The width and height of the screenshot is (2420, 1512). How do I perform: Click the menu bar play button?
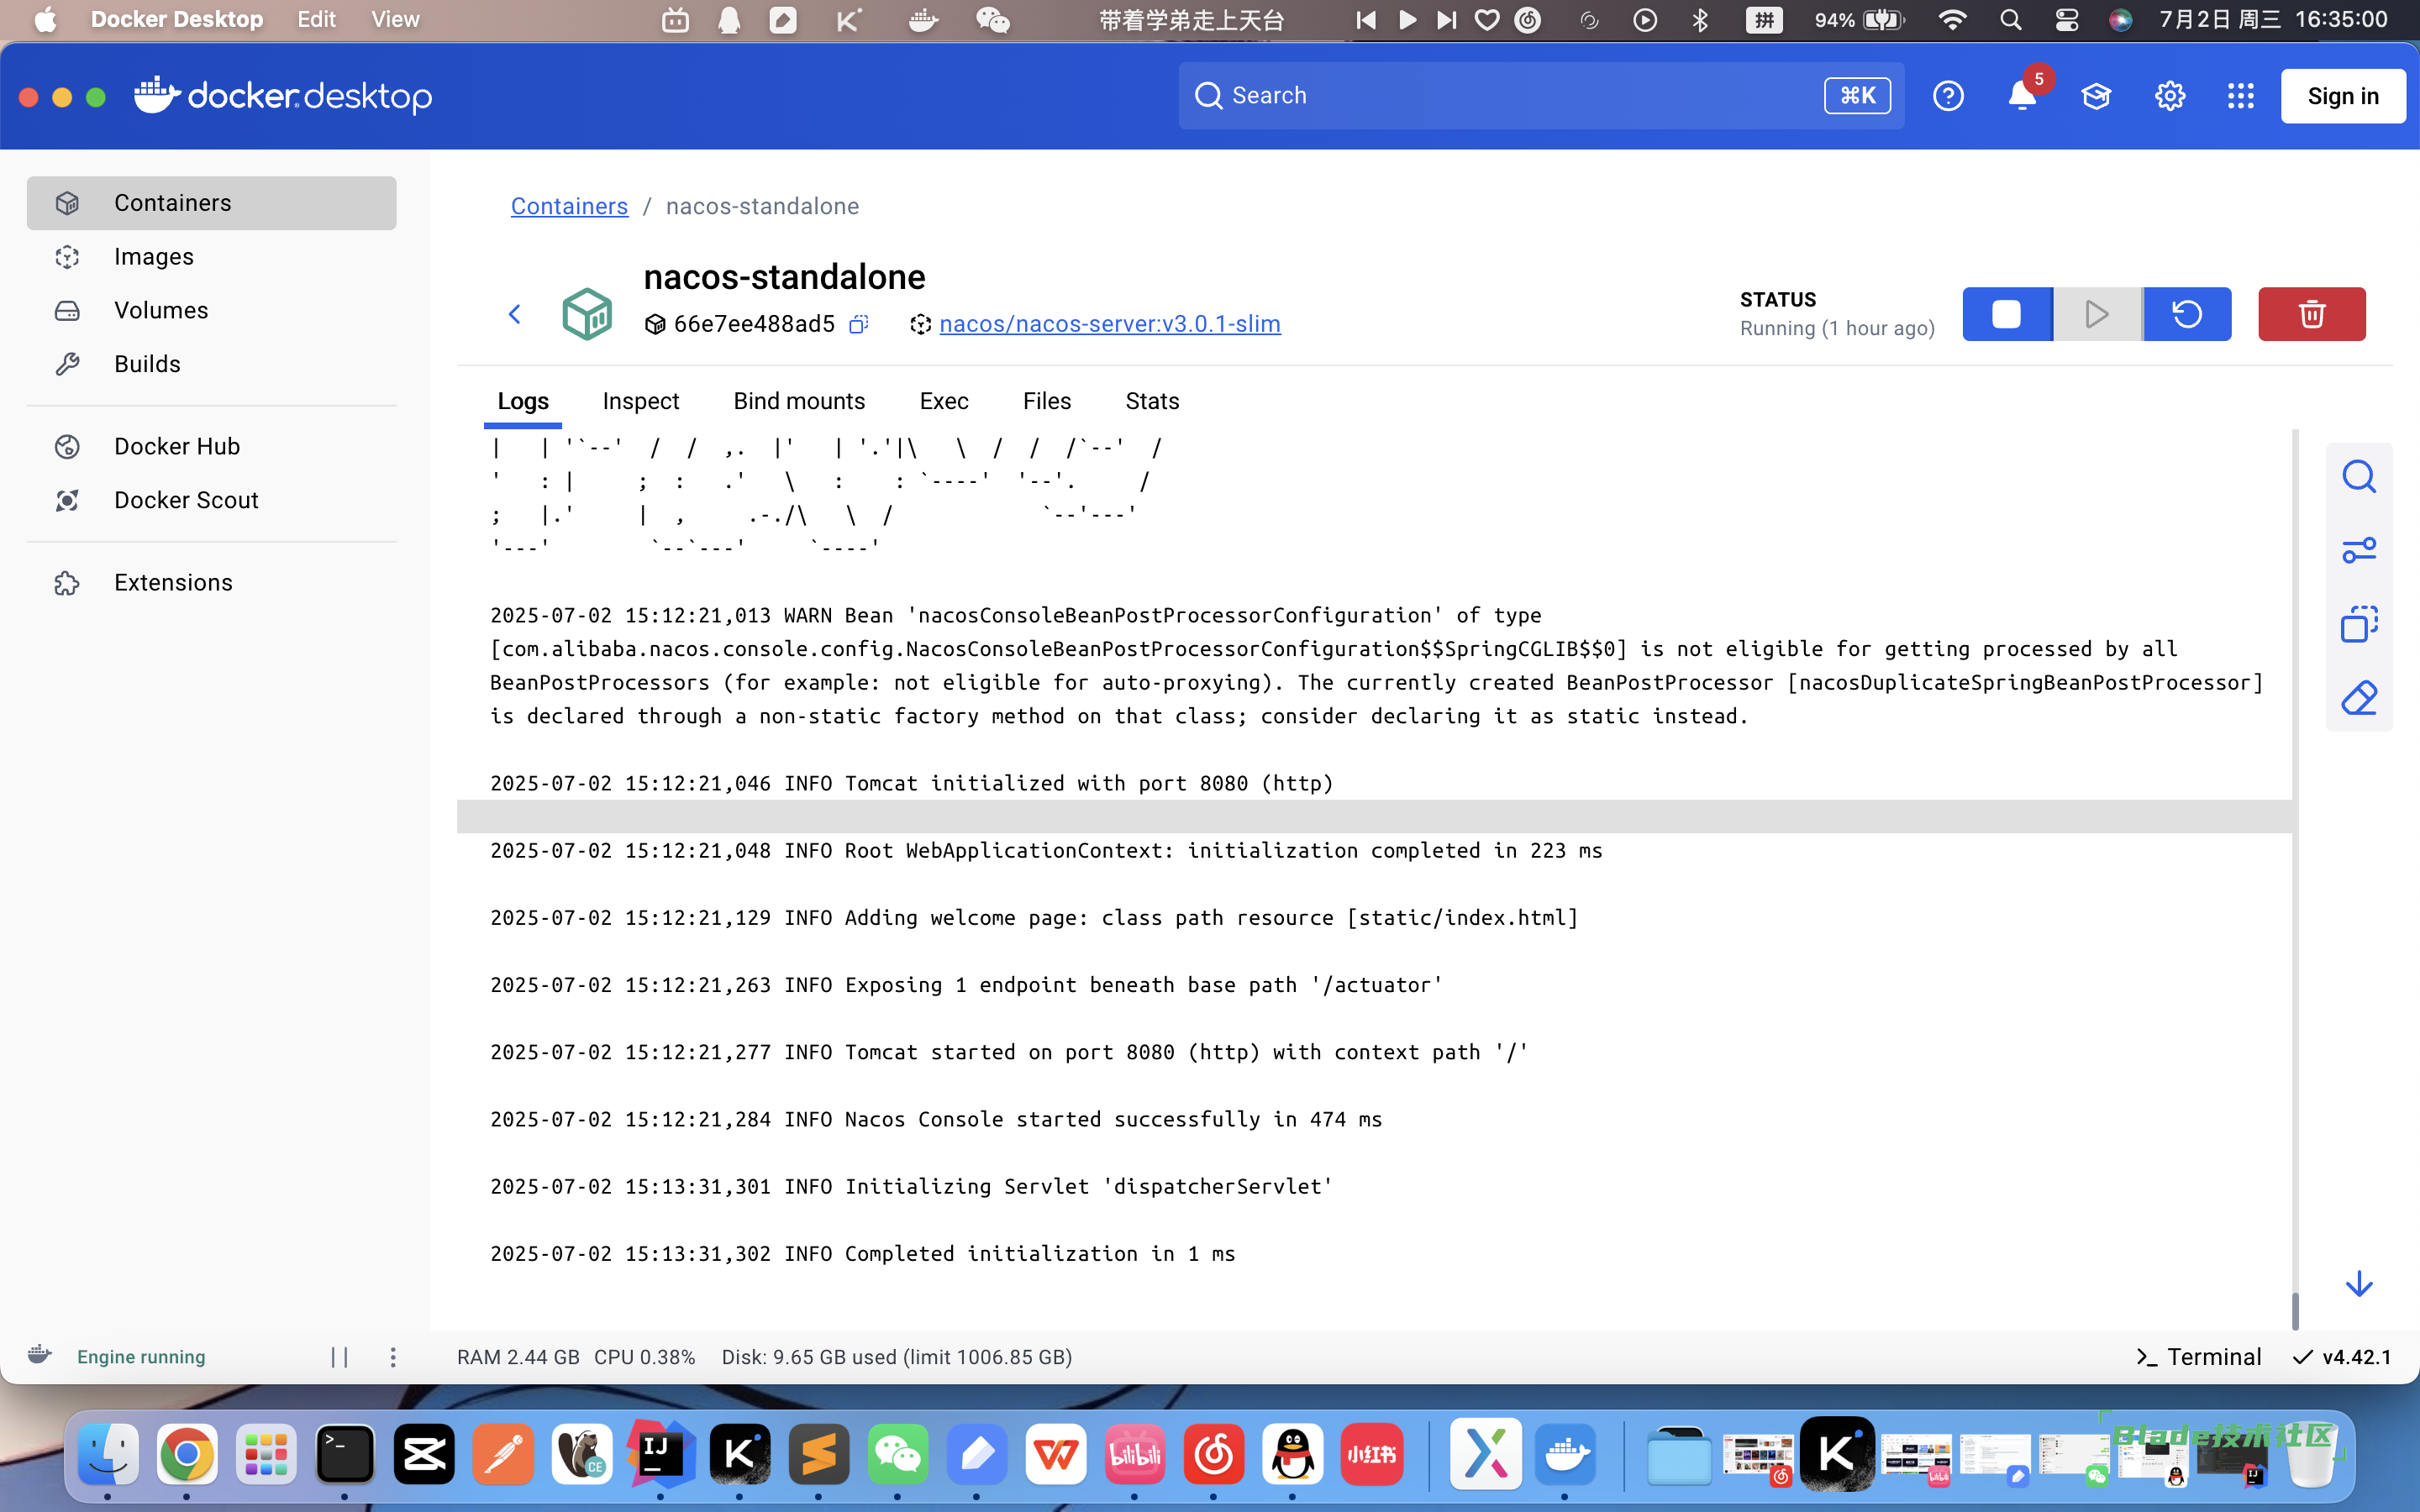[1407, 20]
